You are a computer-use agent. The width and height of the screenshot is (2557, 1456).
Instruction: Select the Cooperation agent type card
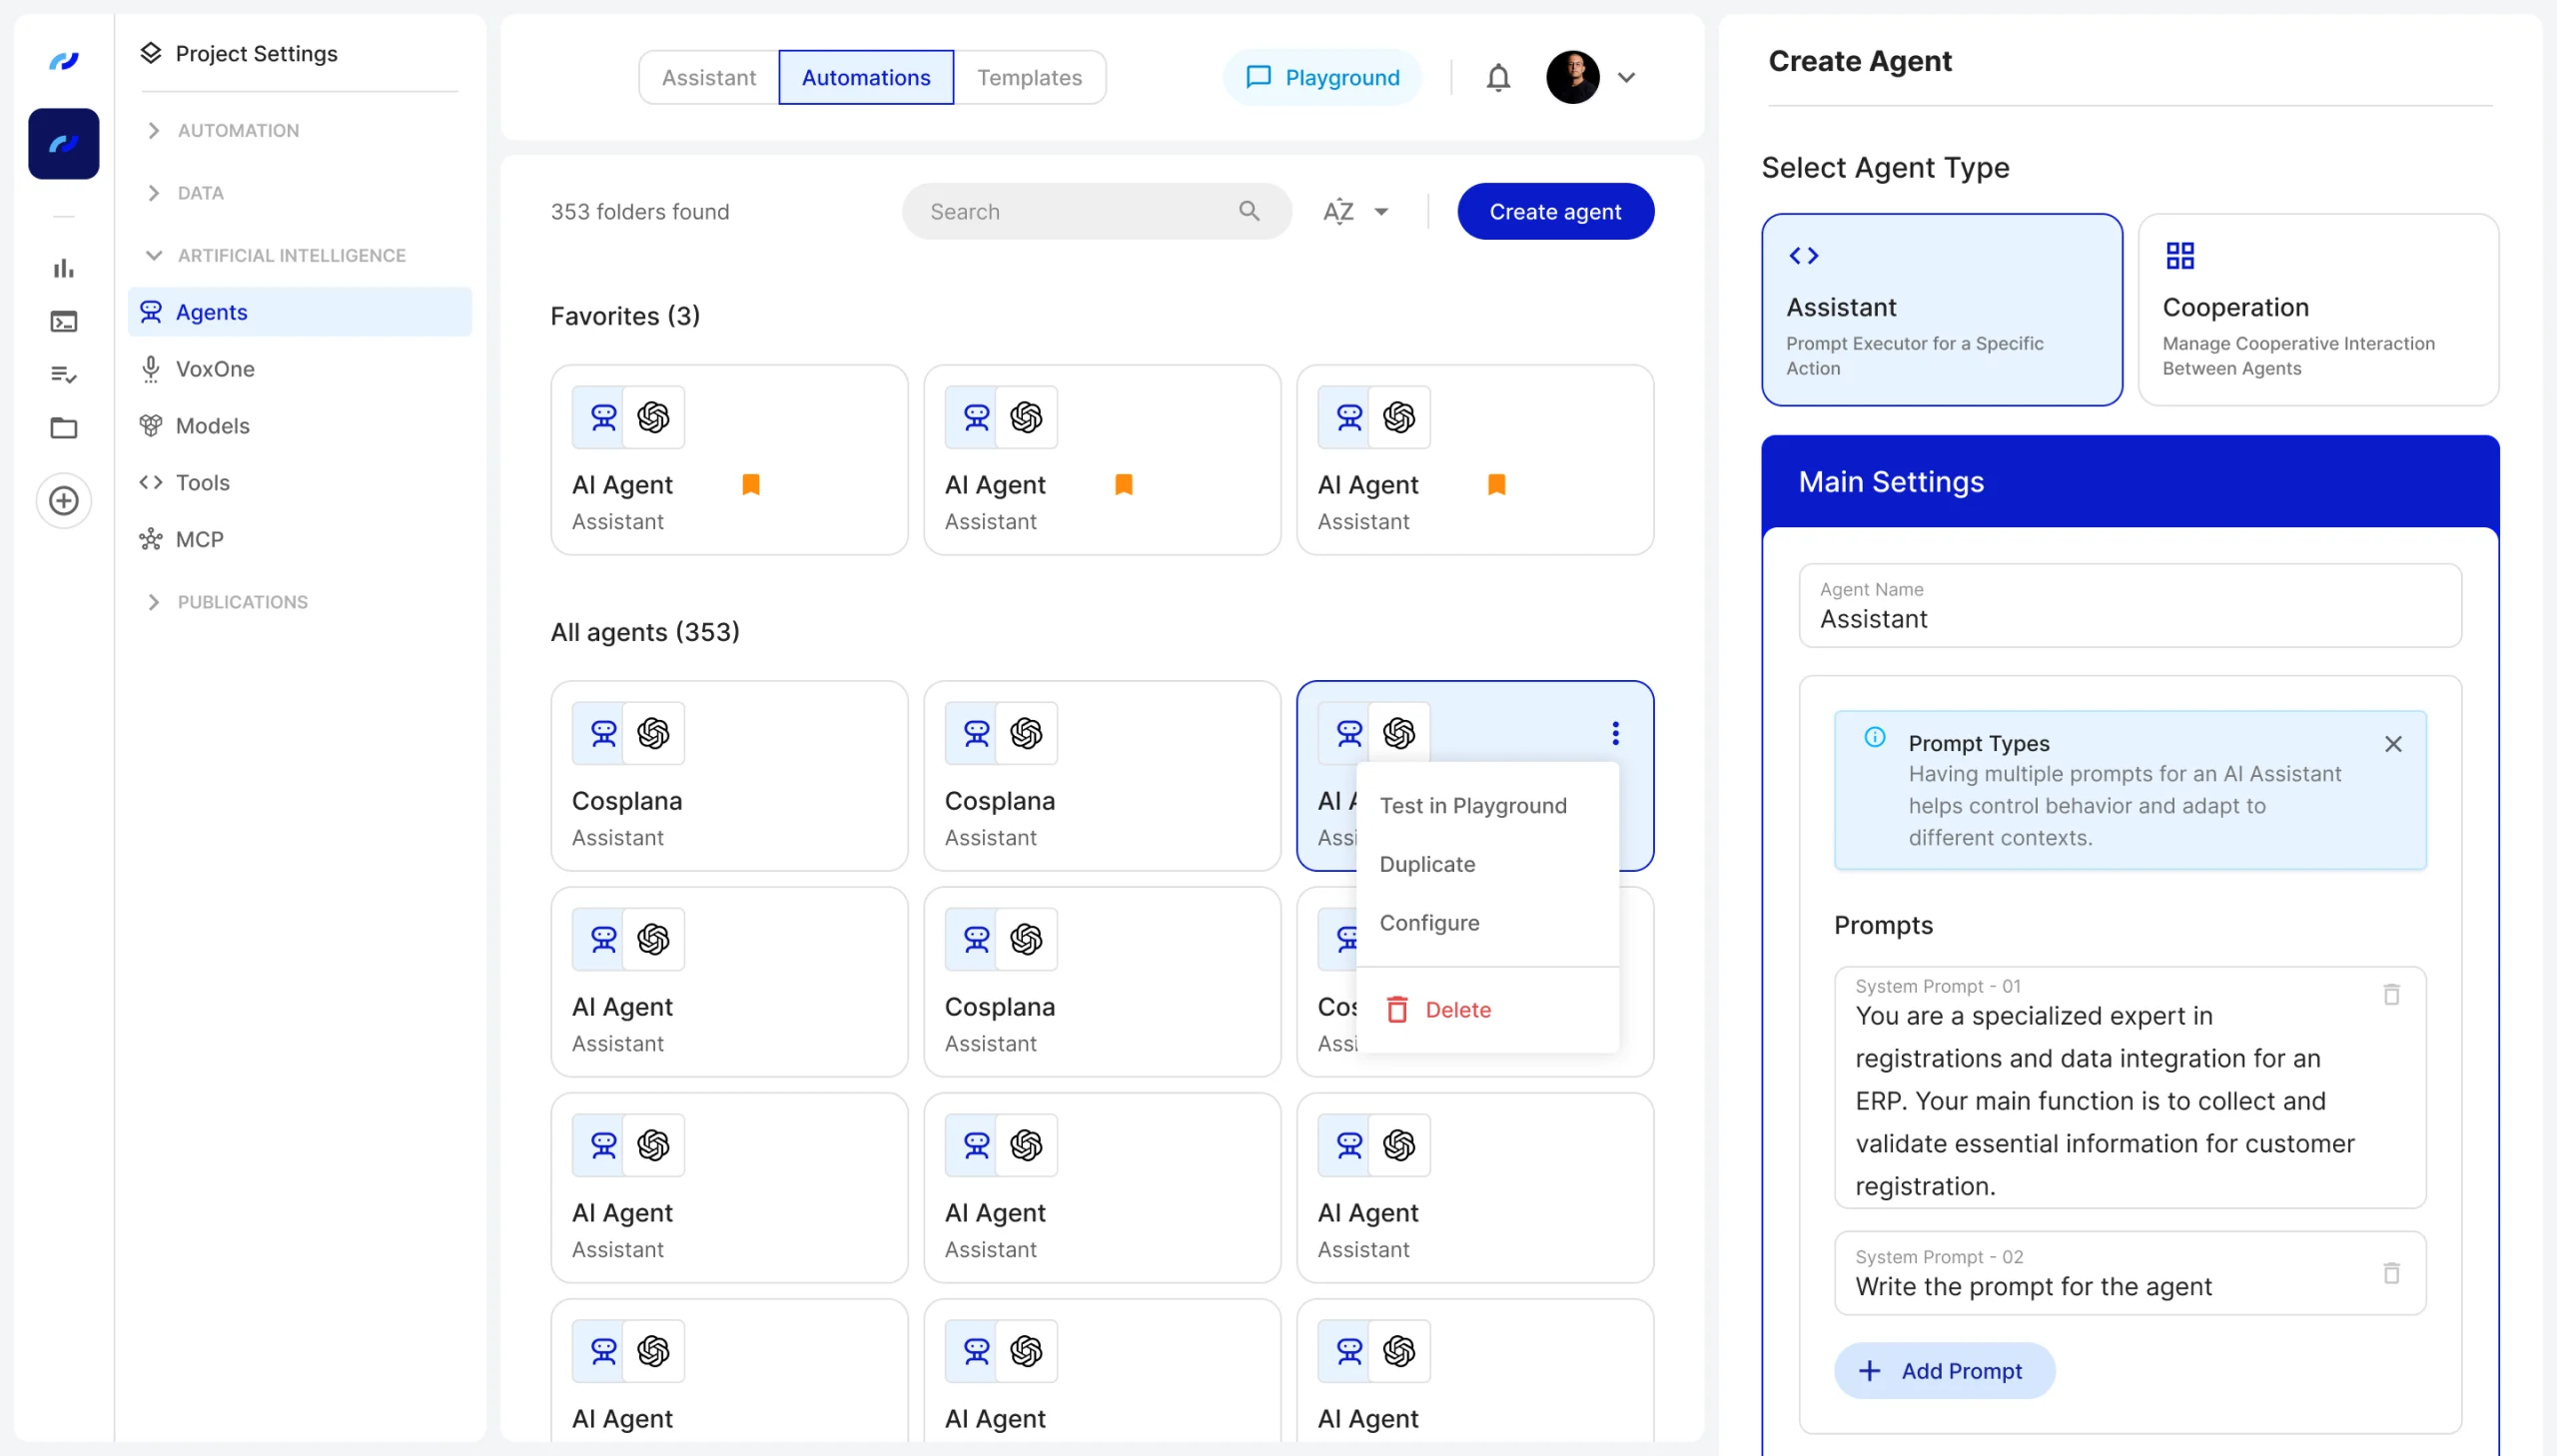[2317, 309]
